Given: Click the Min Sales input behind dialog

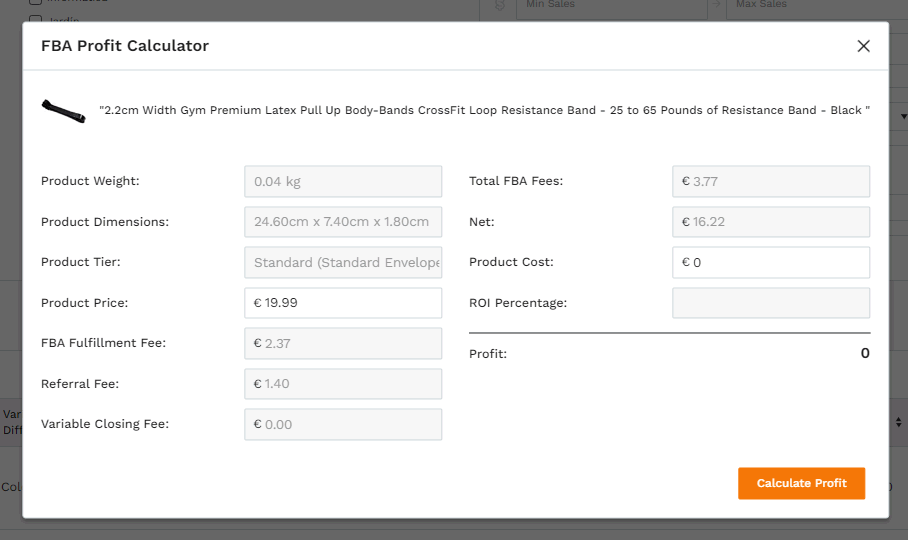Looking at the screenshot, I should point(612,8).
